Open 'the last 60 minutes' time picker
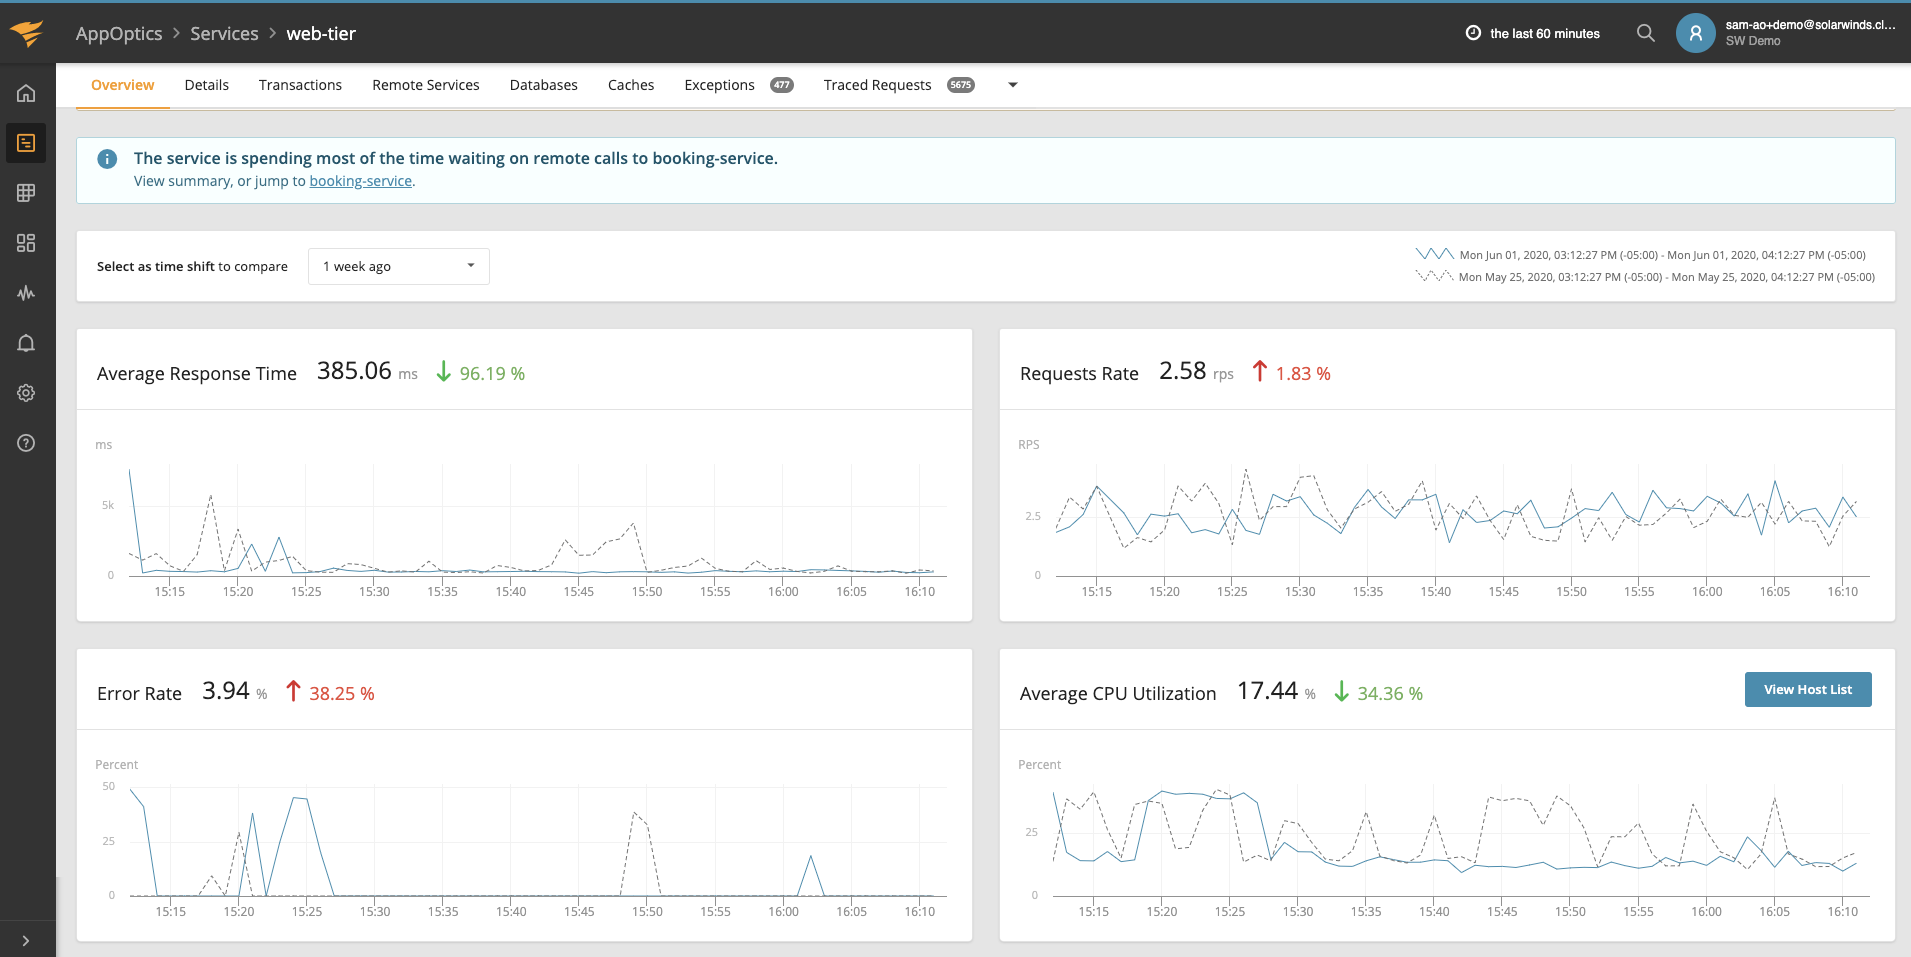 coord(1533,33)
